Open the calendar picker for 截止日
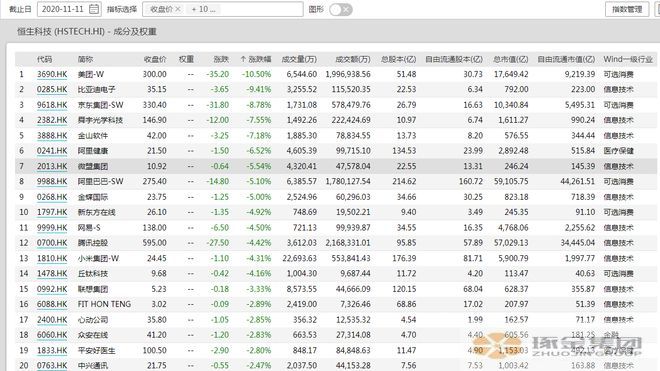The height and width of the screenshot is (371, 660). [x=94, y=9]
